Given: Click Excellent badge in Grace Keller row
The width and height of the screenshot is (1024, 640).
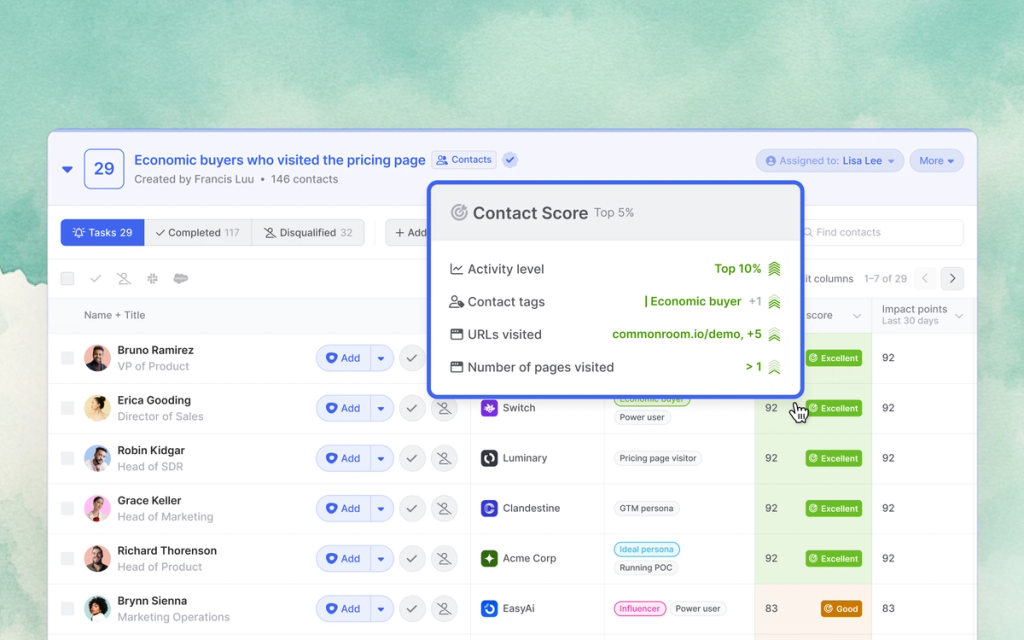Looking at the screenshot, I should (833, 508).
